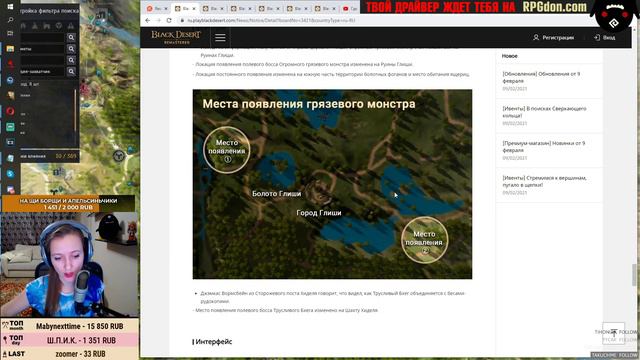Click the rightmost category icon in game filter panel

71,26
